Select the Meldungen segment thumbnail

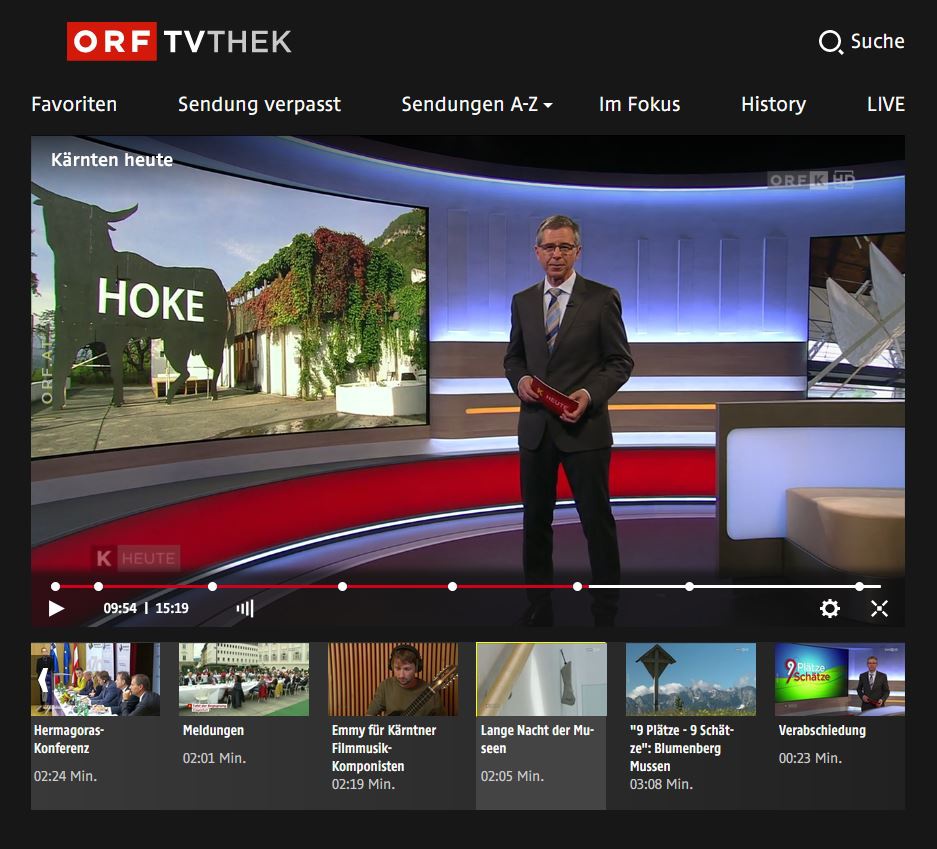tap(244, 680)
